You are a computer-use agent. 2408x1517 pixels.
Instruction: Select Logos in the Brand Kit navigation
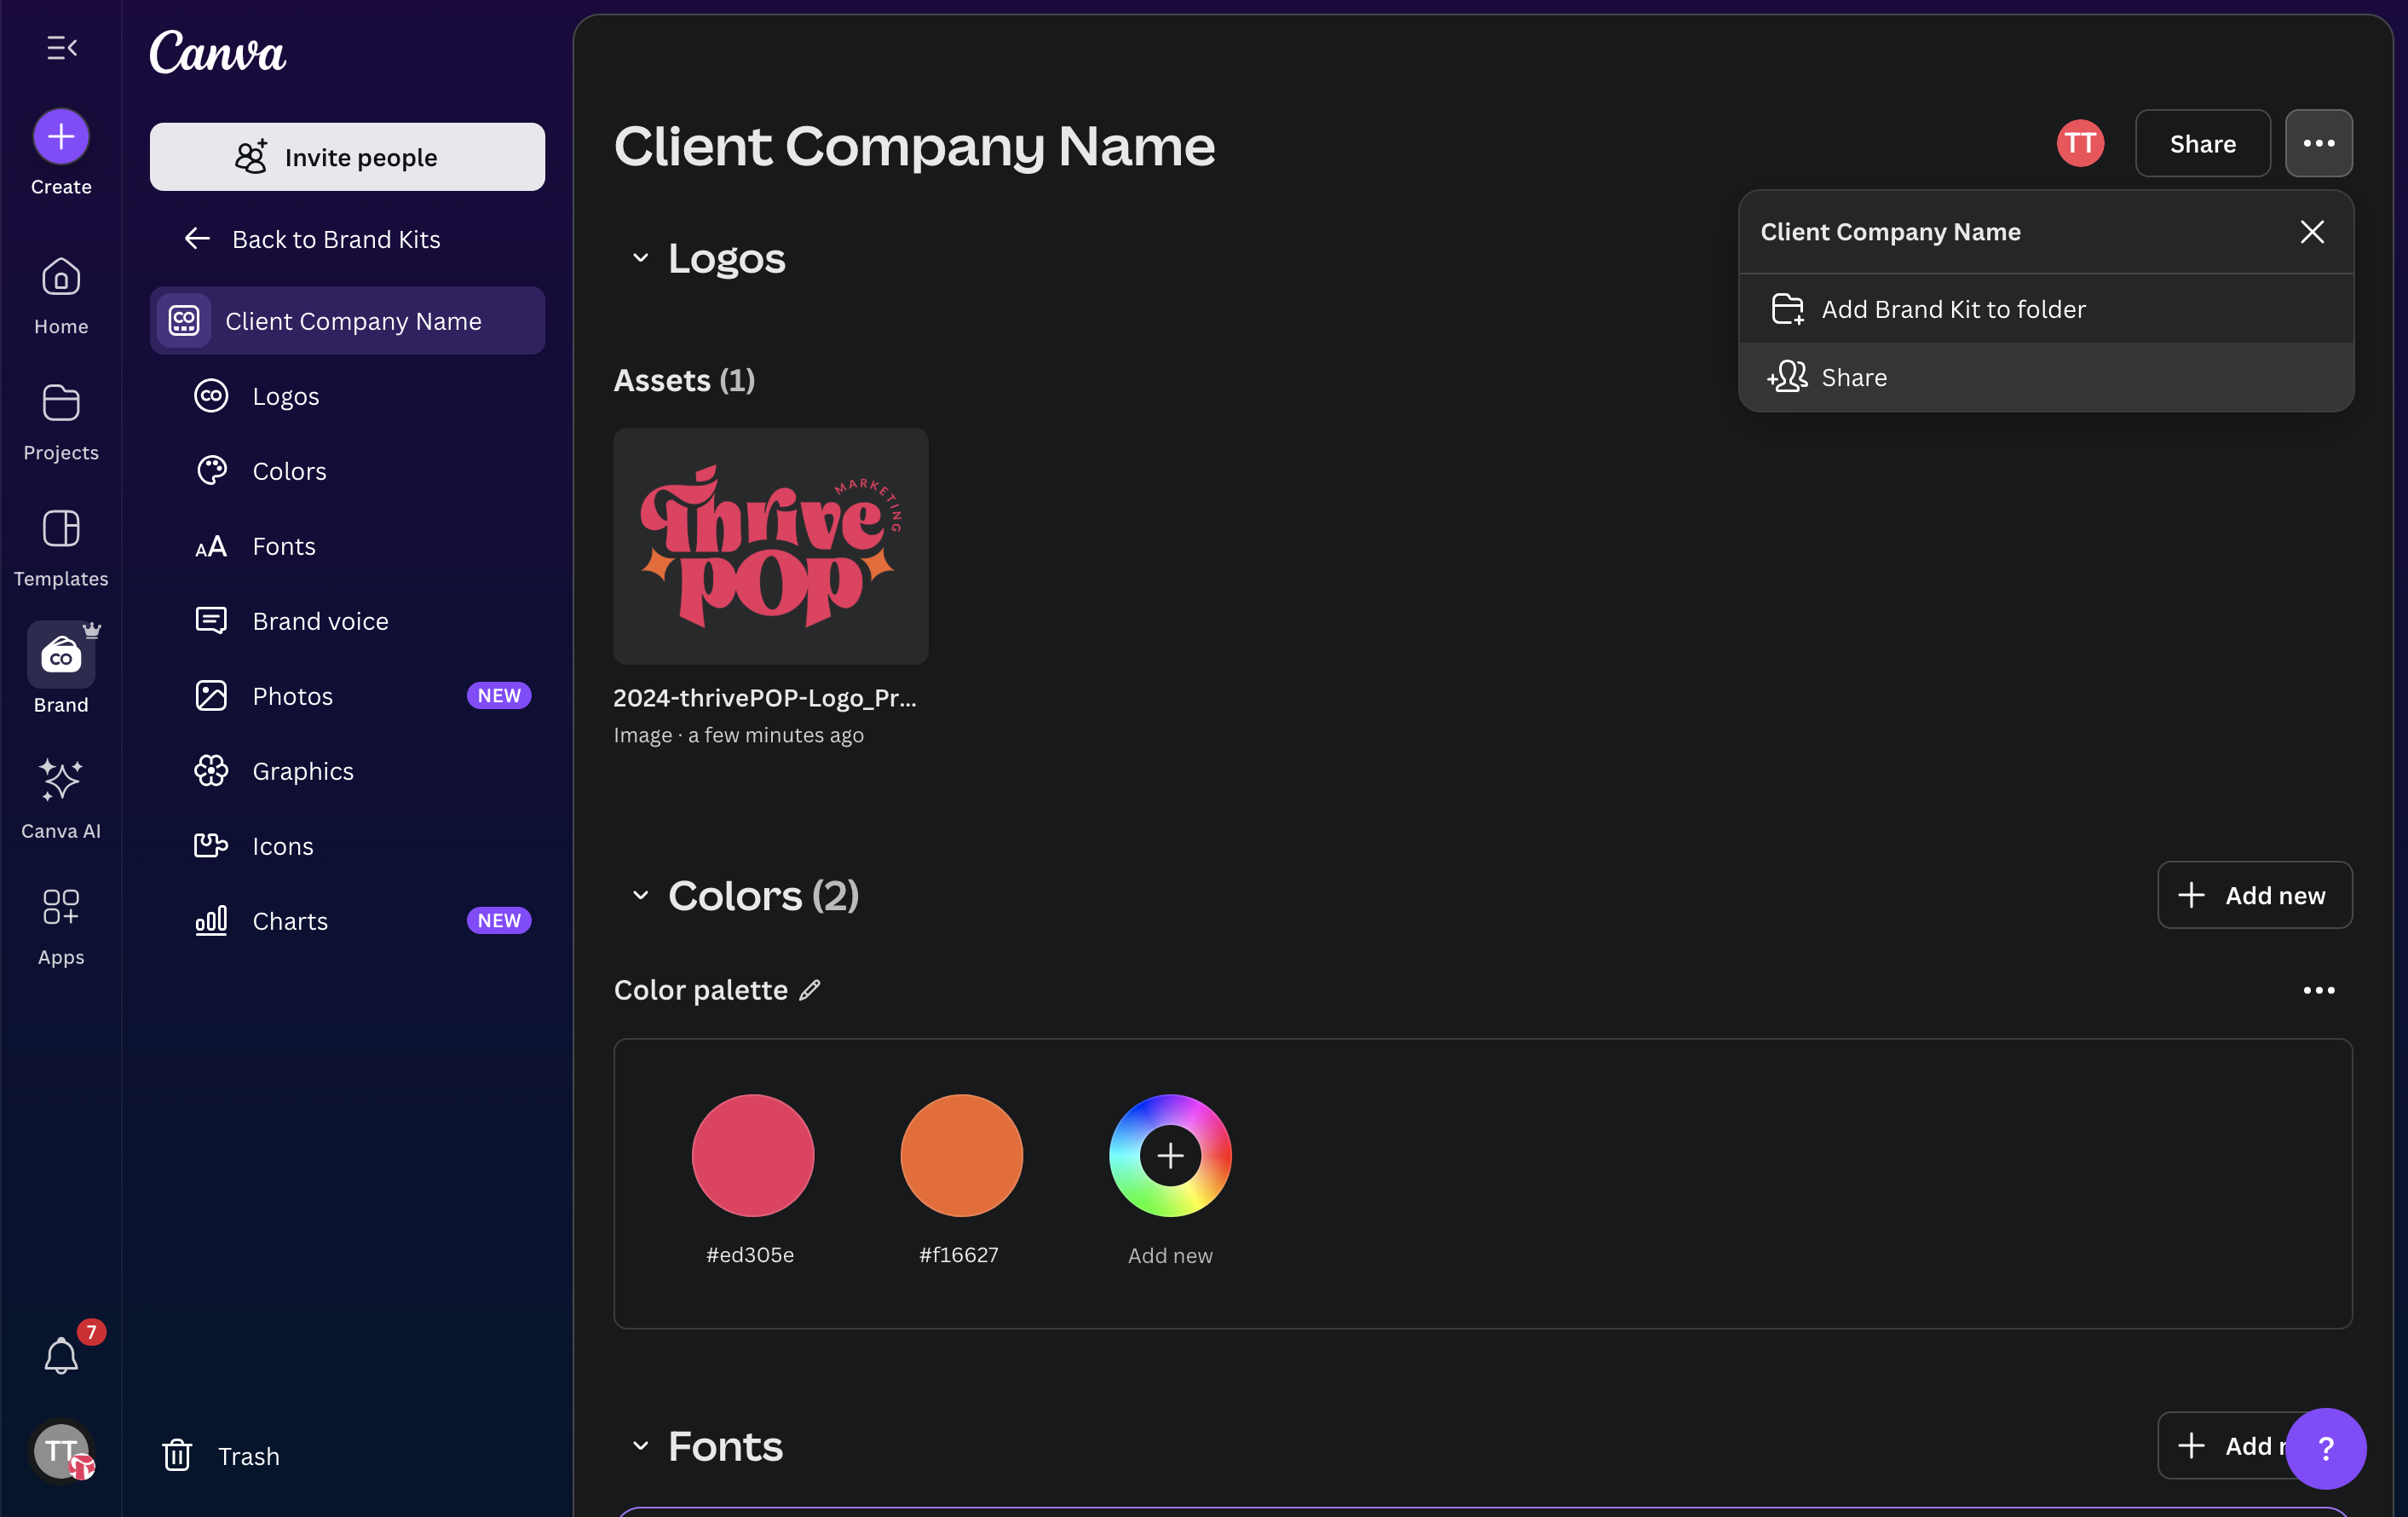coord(347,396)
